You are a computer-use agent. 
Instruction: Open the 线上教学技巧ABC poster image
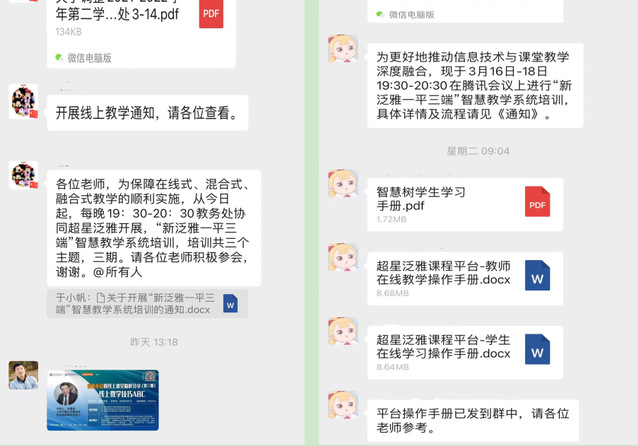[103, 400]
